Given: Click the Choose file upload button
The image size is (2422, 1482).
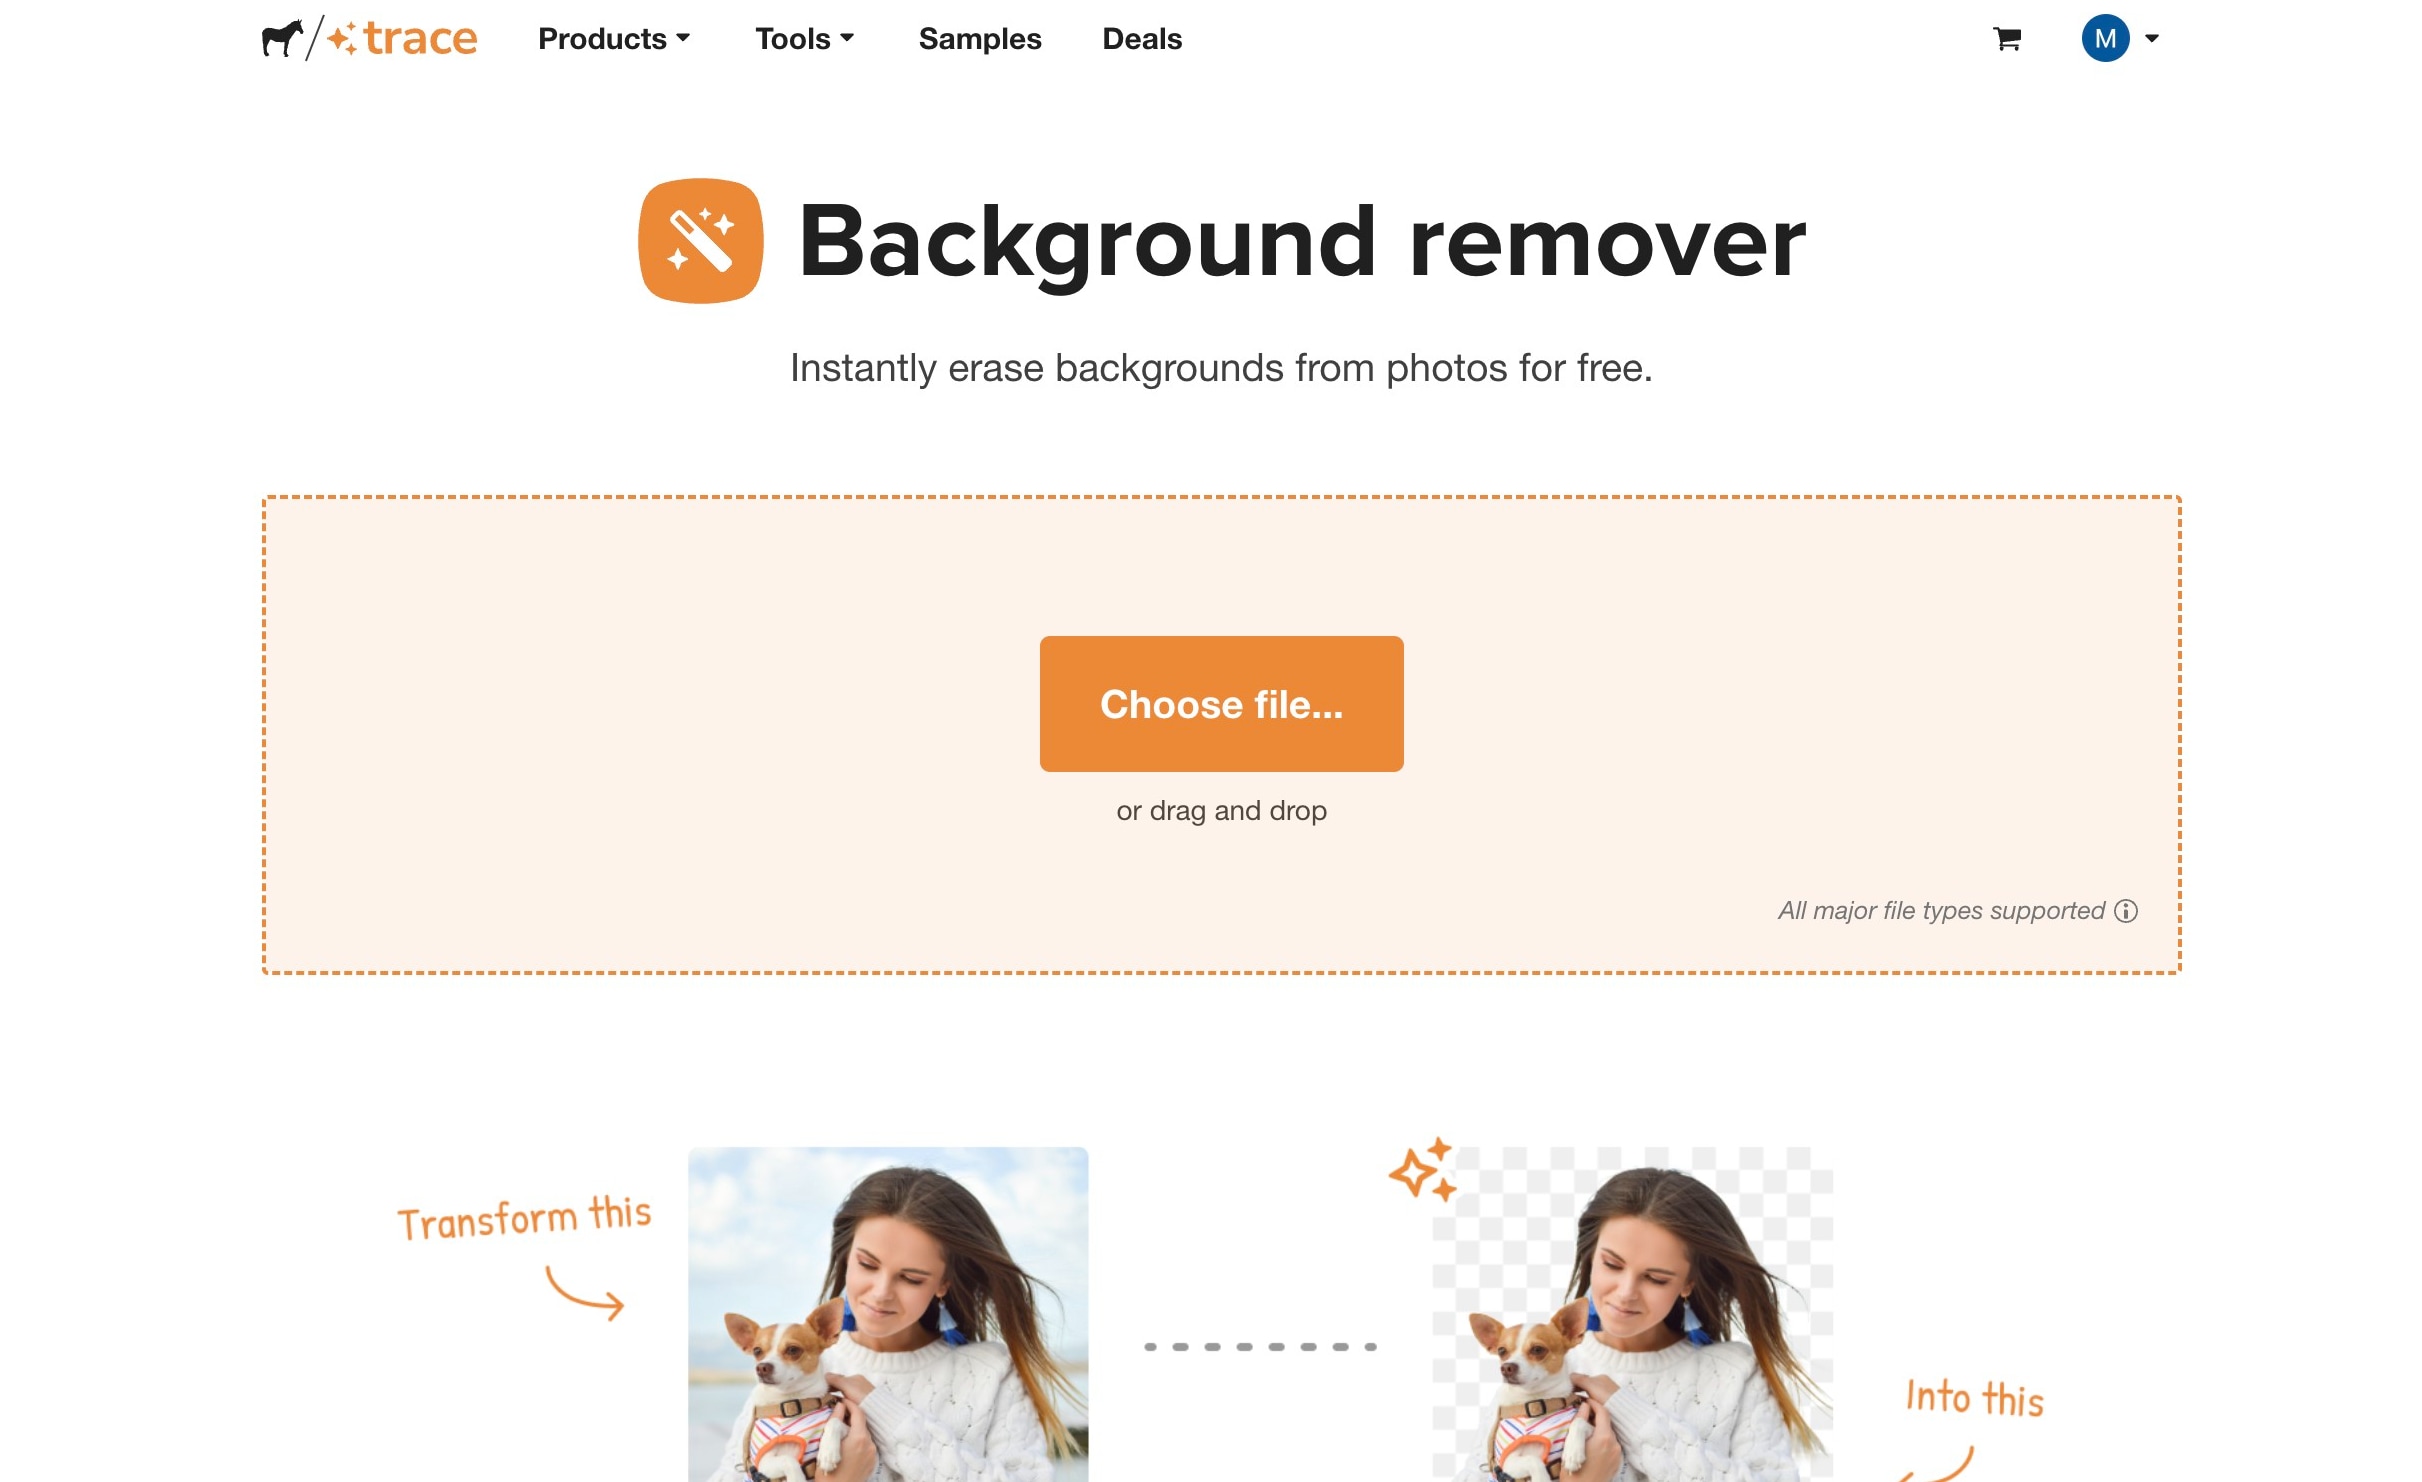Looking at the screenshot, I should click(x=1223, y=704).
